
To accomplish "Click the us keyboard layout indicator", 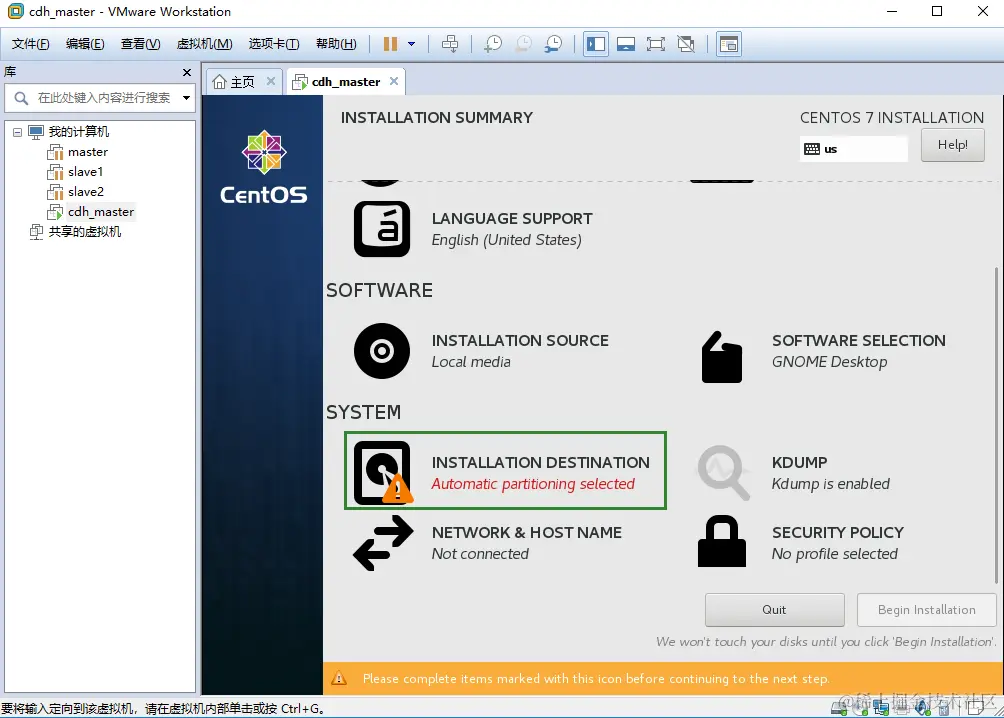I will (854, 149).
